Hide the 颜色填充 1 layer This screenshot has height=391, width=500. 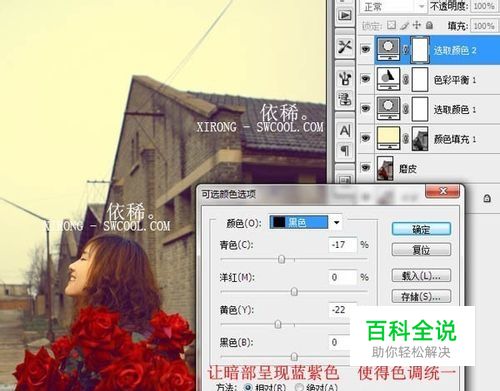(366, 138)
